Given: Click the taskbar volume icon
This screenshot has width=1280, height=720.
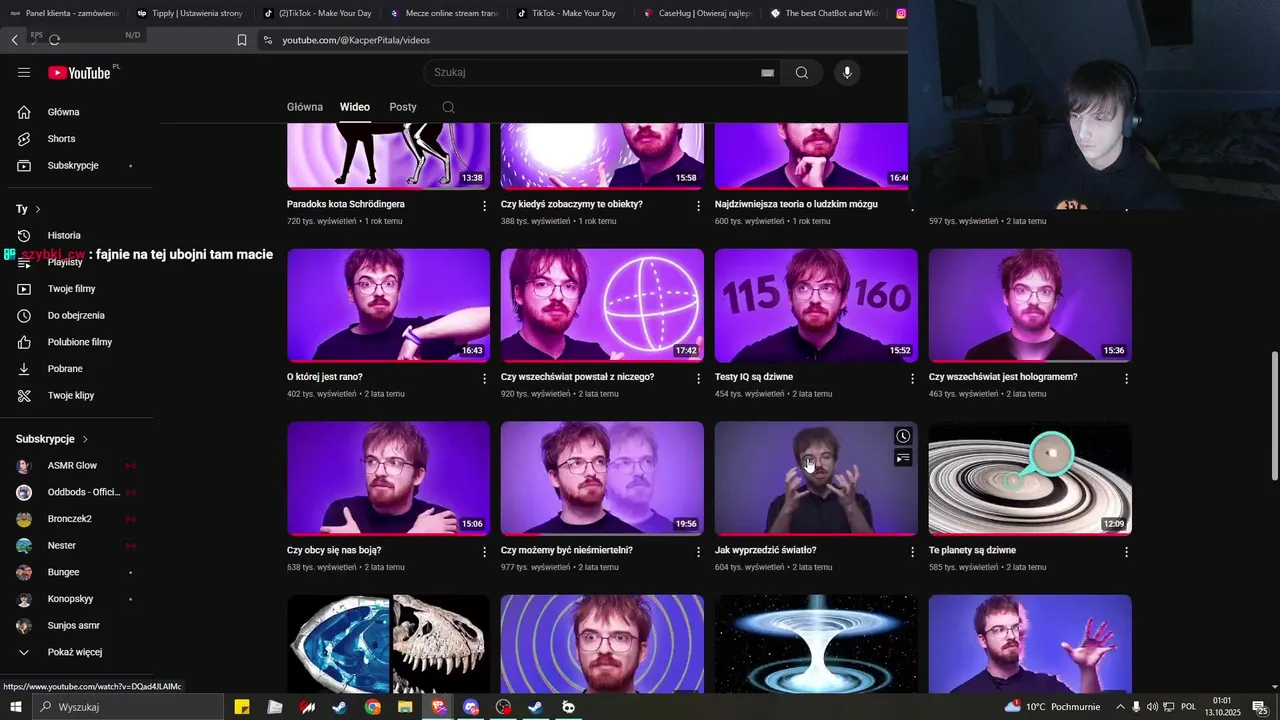Looking at the screenshot, I should pos(1152,707).
